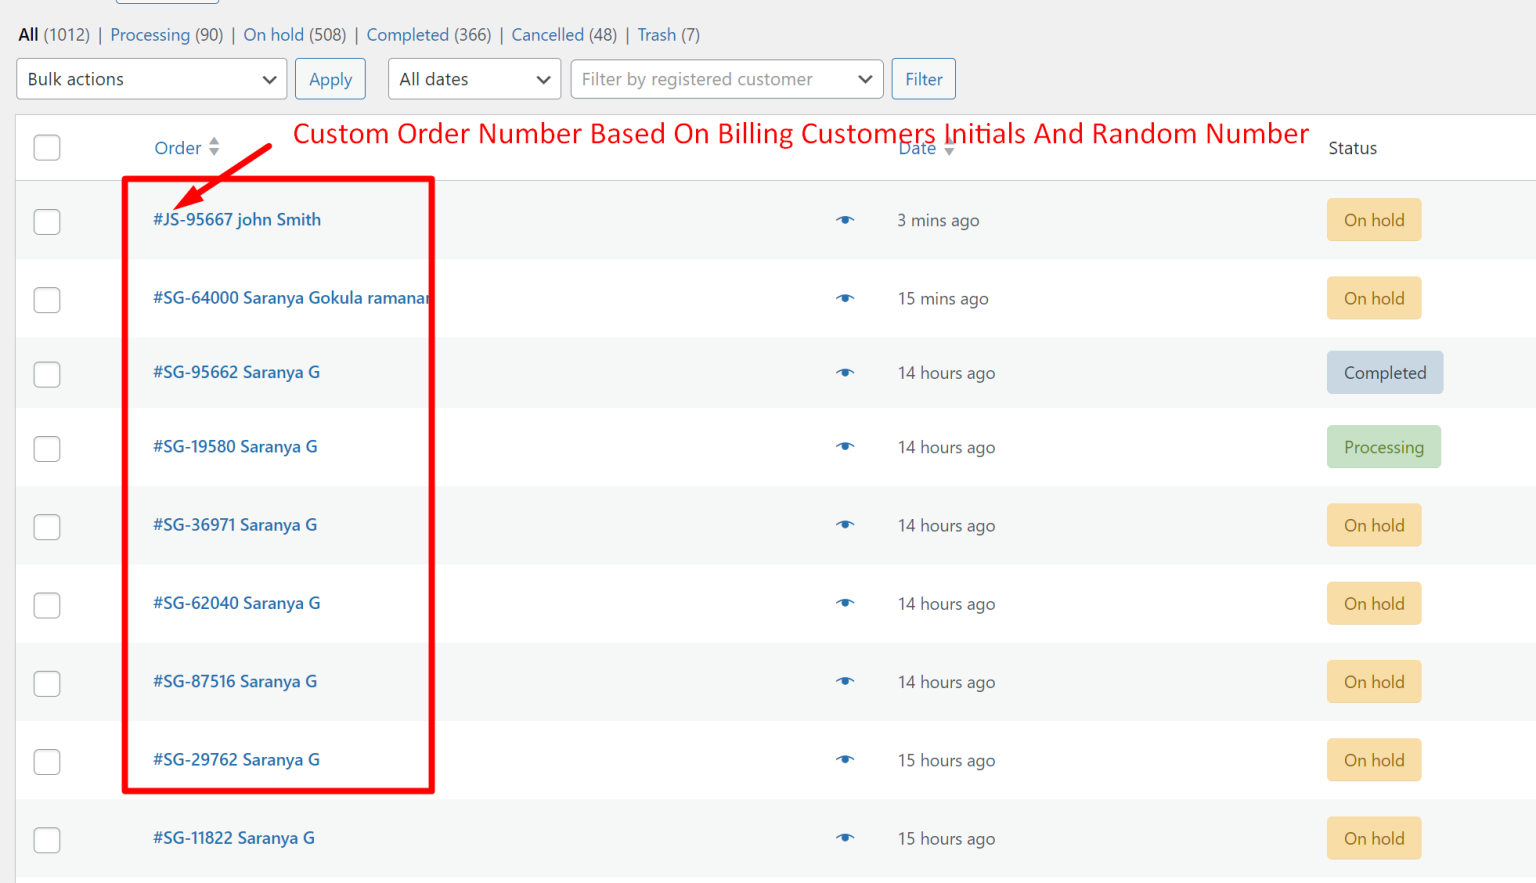Check the select-all orders checkbox

pyautogui.click(x=46, y=147)
